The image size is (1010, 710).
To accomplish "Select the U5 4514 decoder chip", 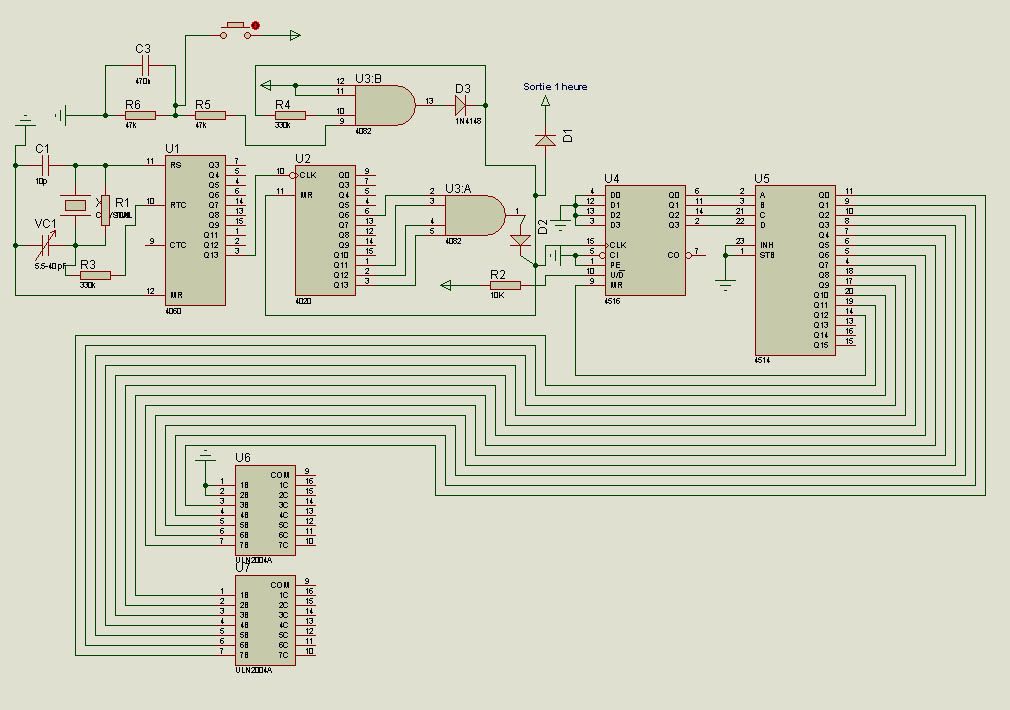I will (796, 270).
